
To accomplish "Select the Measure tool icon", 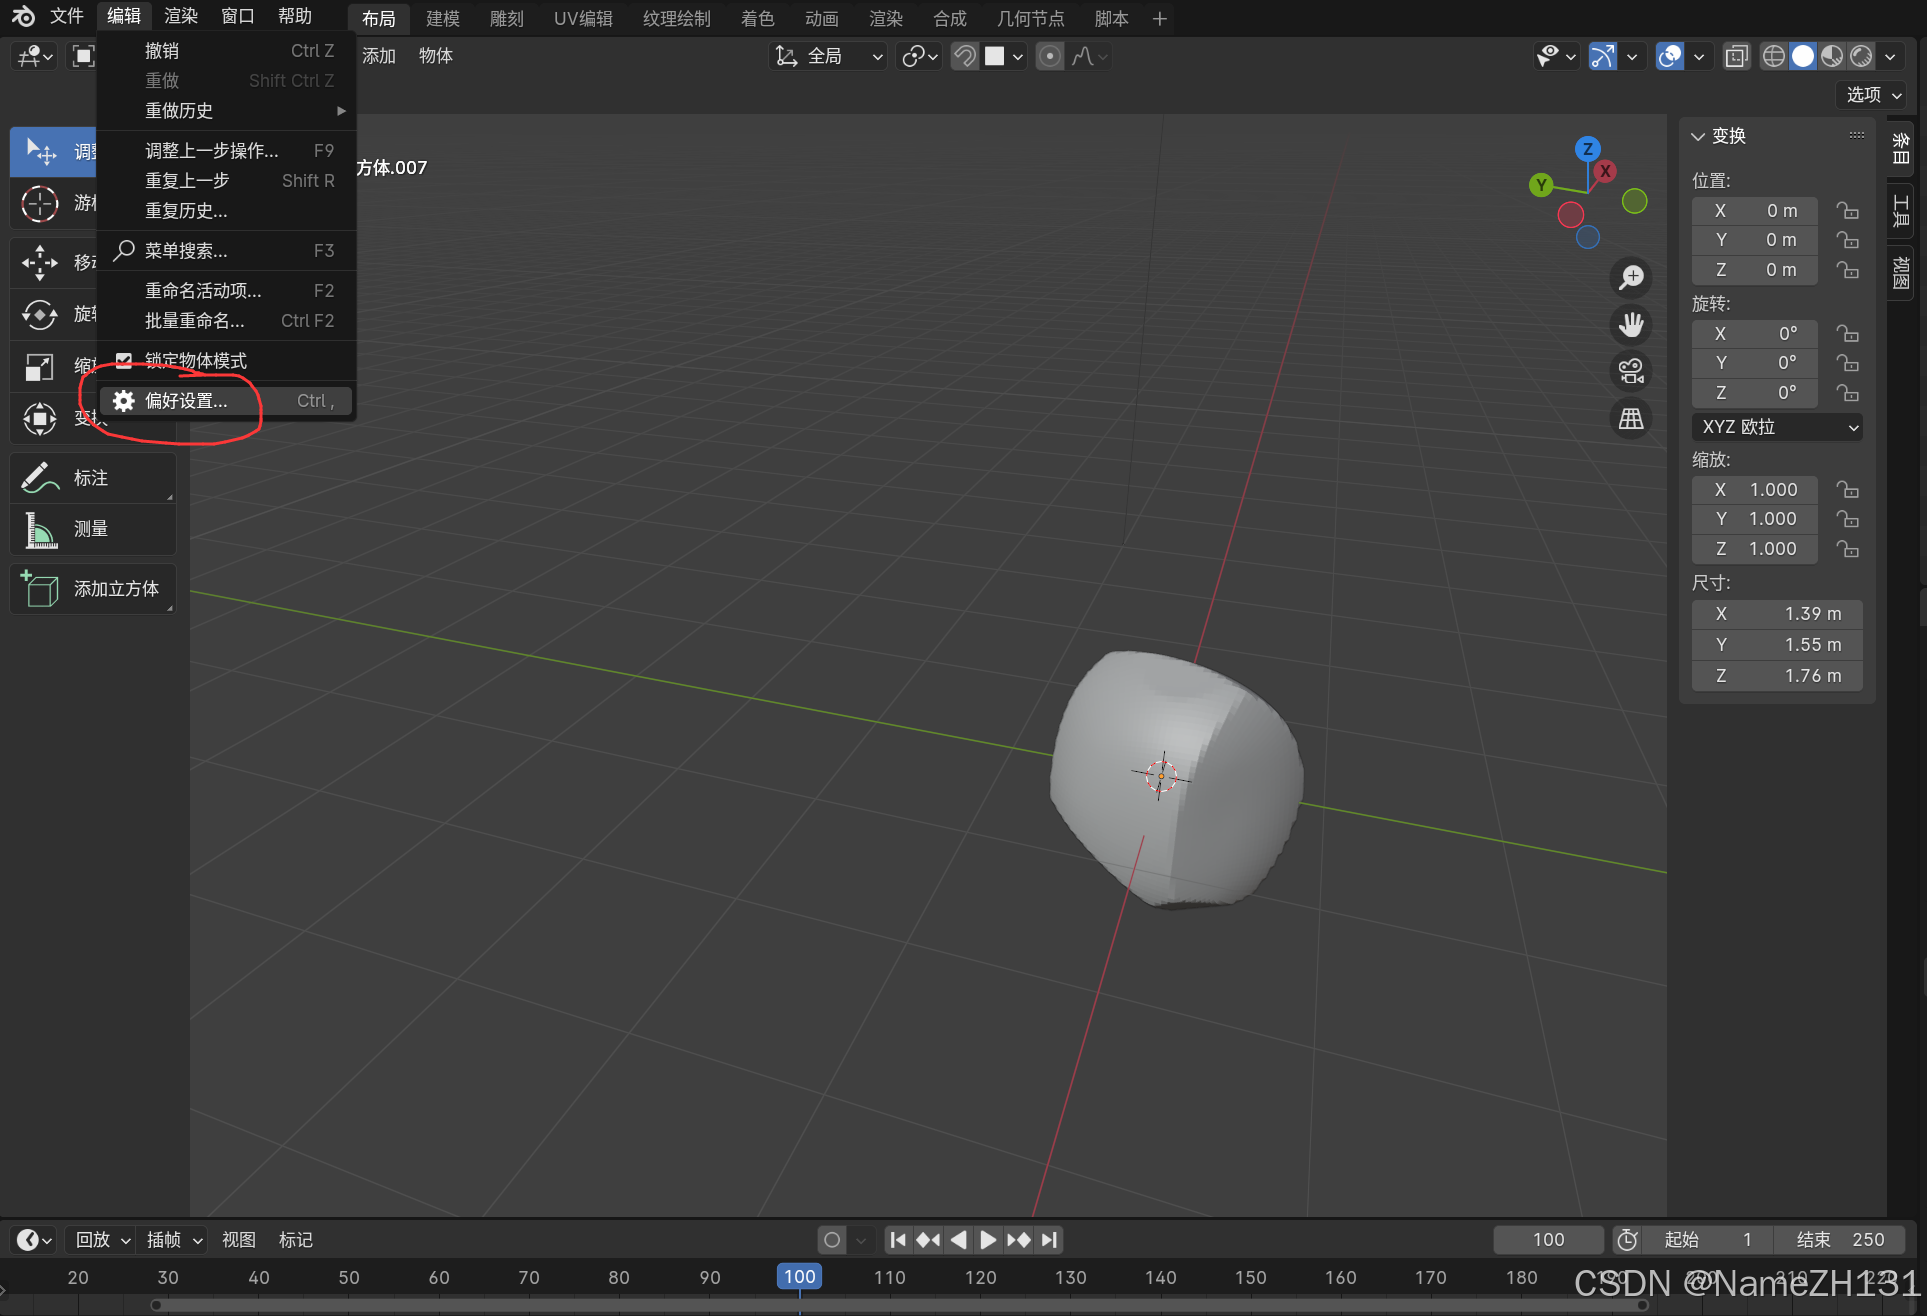I will 40,529.
